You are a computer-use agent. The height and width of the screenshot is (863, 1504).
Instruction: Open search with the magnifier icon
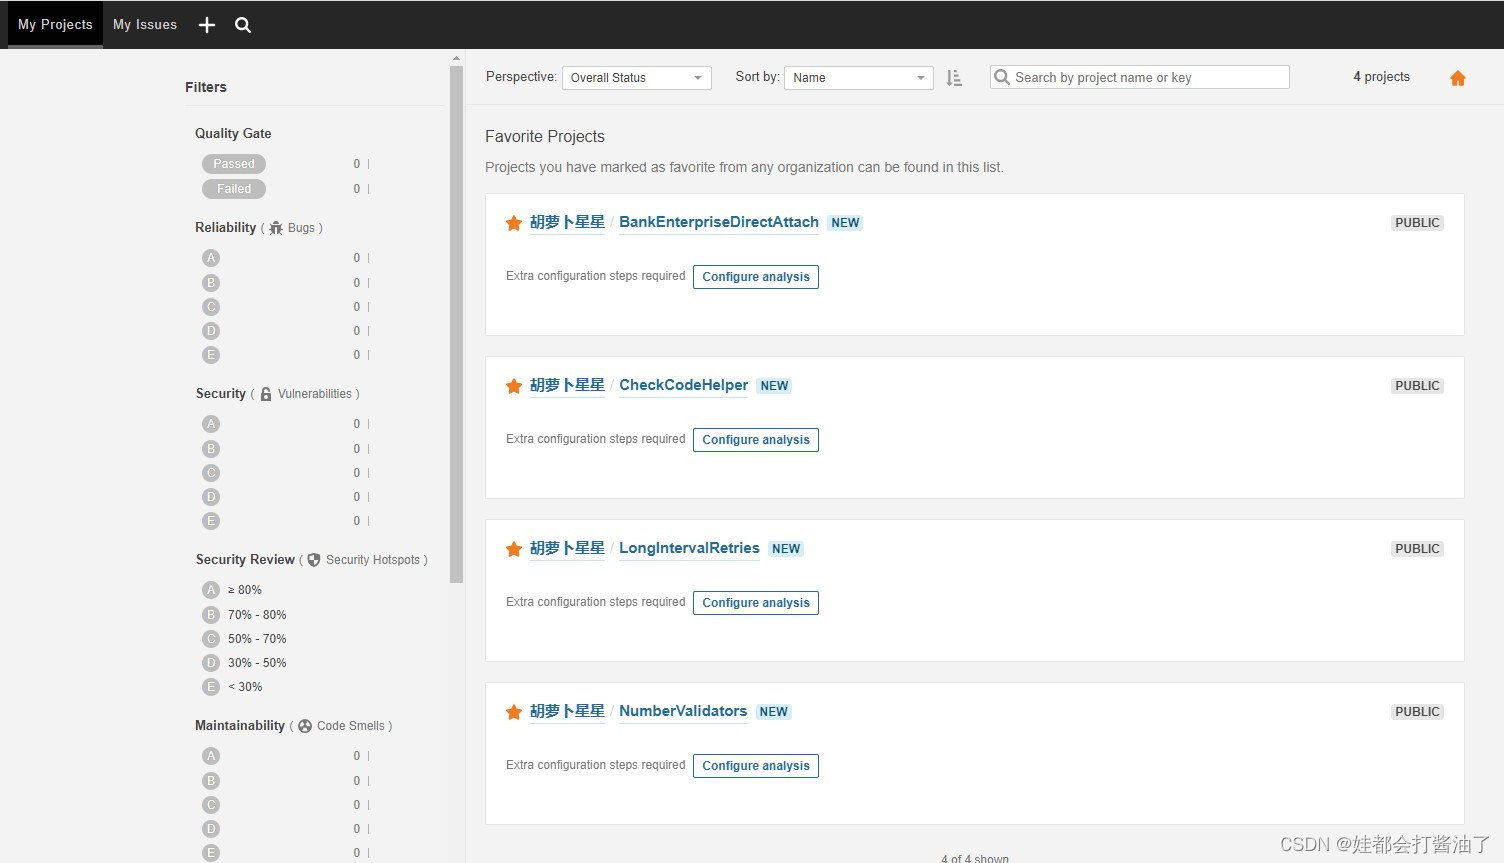pos(243,25)
